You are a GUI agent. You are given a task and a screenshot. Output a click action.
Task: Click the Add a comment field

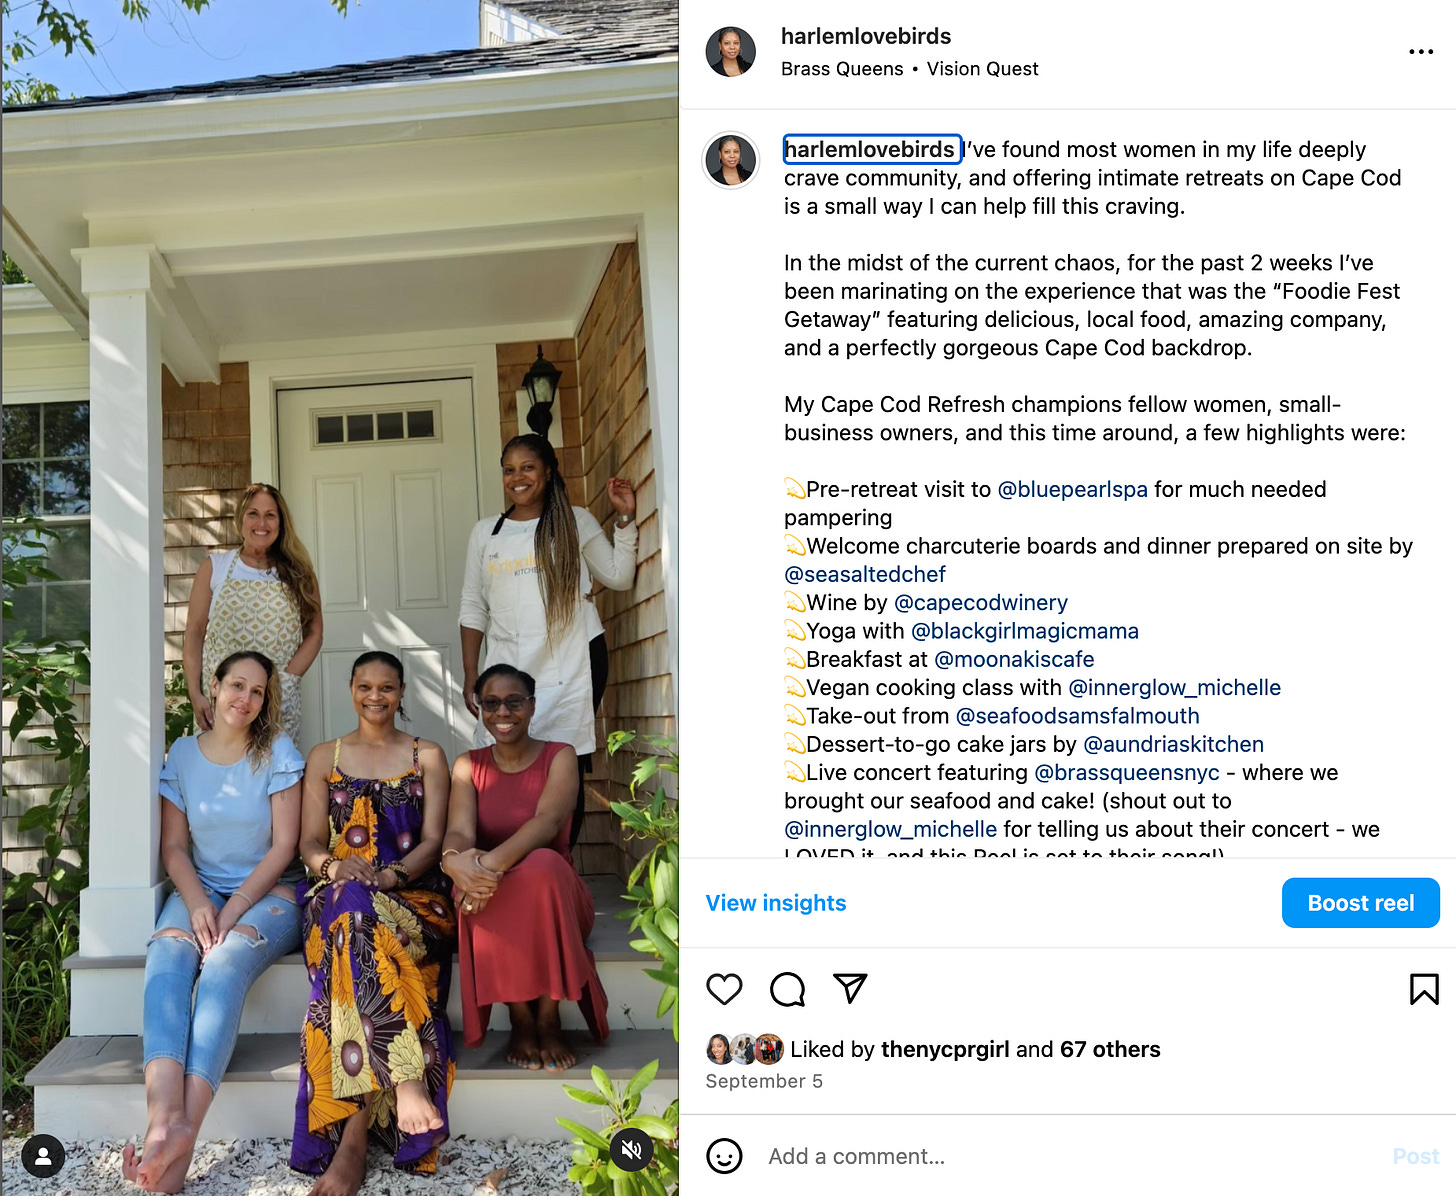pos(1070,1156)
